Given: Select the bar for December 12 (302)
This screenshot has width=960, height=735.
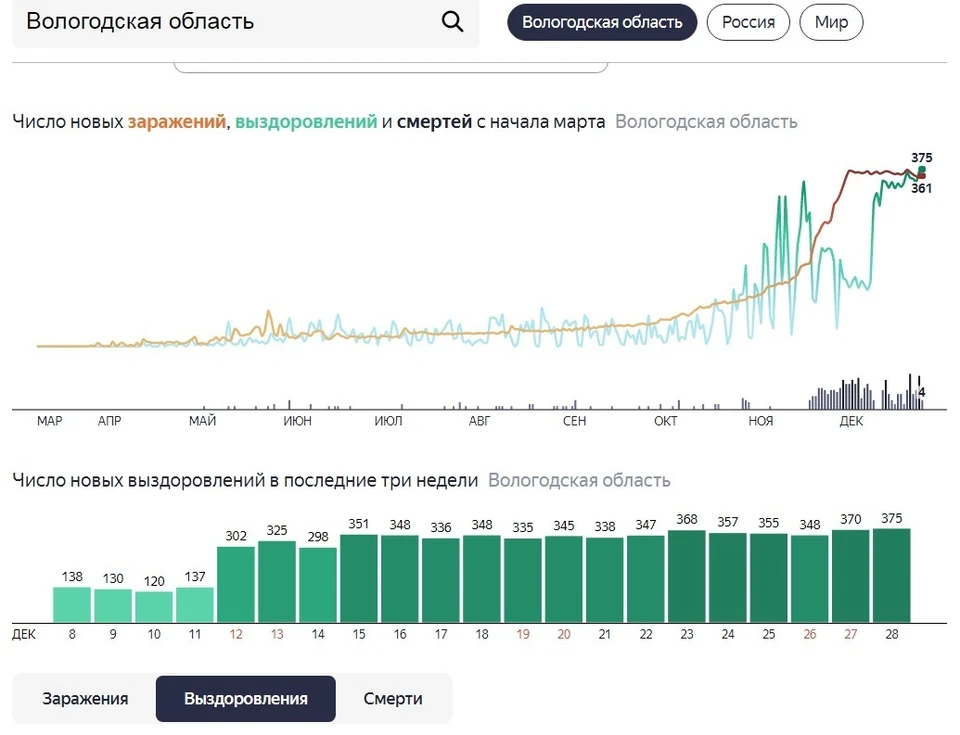Looking at the screenshot, I should (x=236, y=585).
